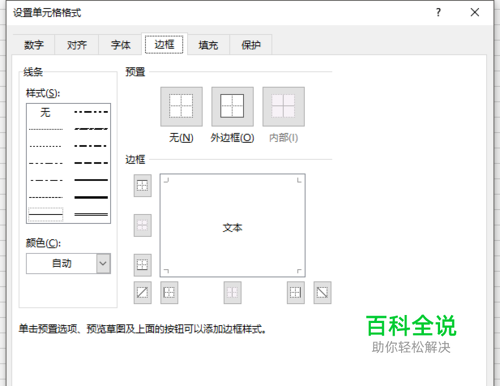
Task: Select the medium dash-dot-dot line style
Action: [x=91, y=112]
